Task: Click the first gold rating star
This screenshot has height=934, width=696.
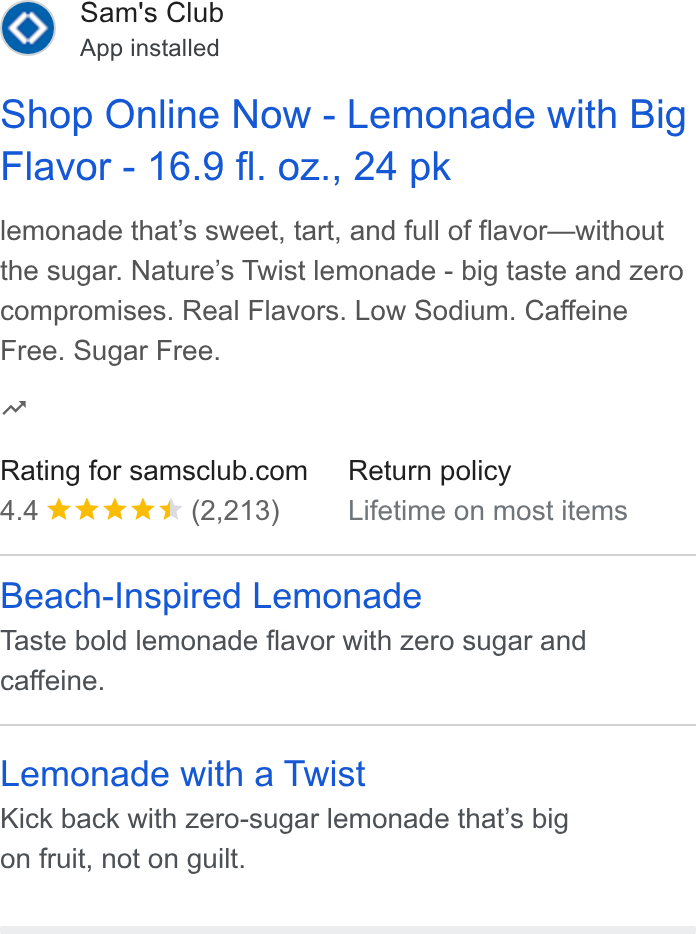Action: click(58, 510)
